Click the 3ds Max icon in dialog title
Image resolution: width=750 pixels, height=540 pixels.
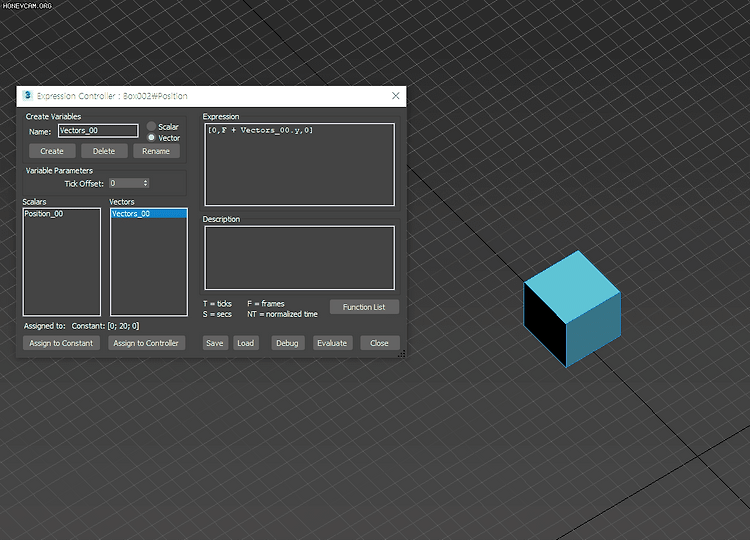tap(27, 95)
